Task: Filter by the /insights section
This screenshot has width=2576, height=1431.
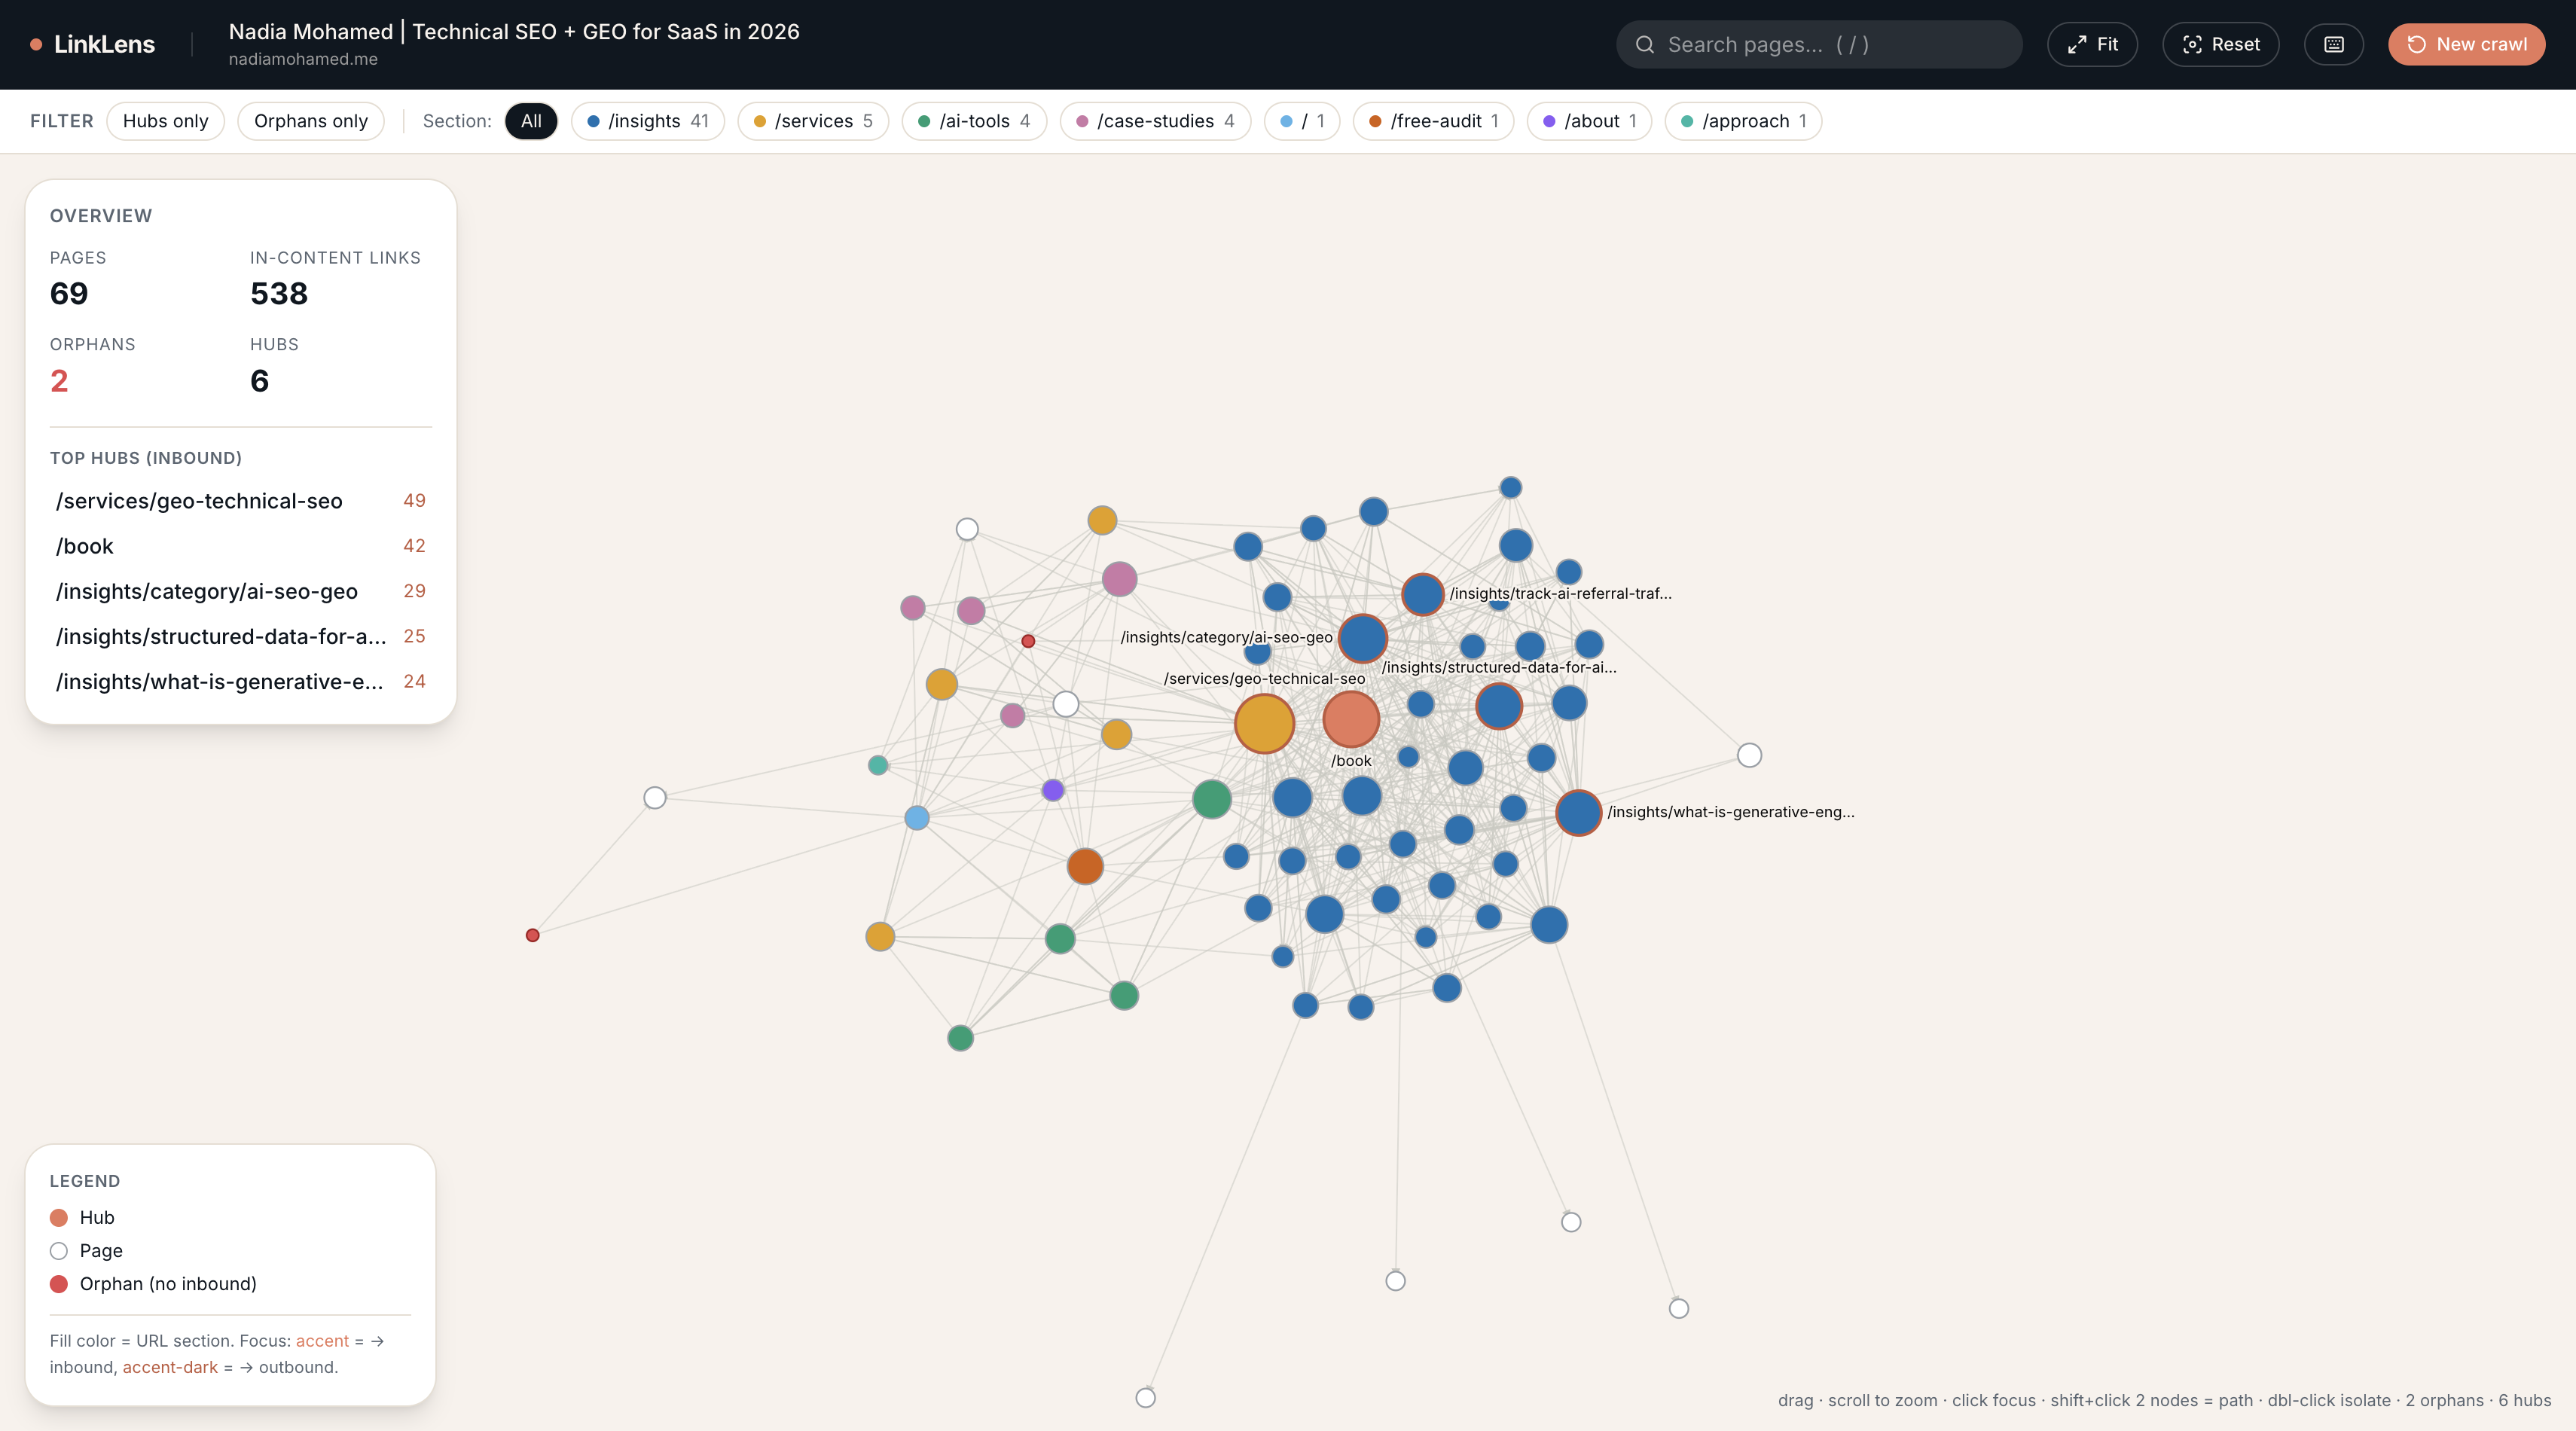Action: tap(648, 121)
